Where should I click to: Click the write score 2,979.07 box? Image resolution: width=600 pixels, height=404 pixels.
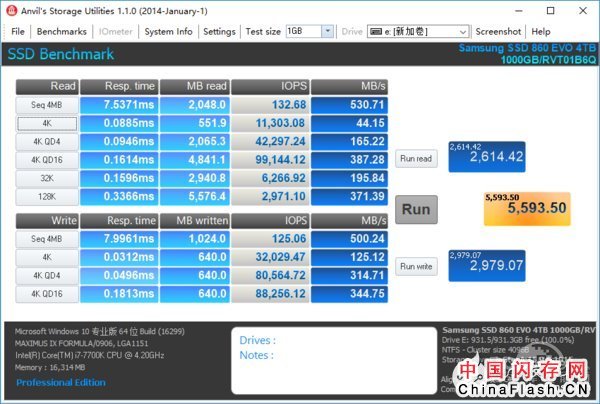tap(487, 266)
